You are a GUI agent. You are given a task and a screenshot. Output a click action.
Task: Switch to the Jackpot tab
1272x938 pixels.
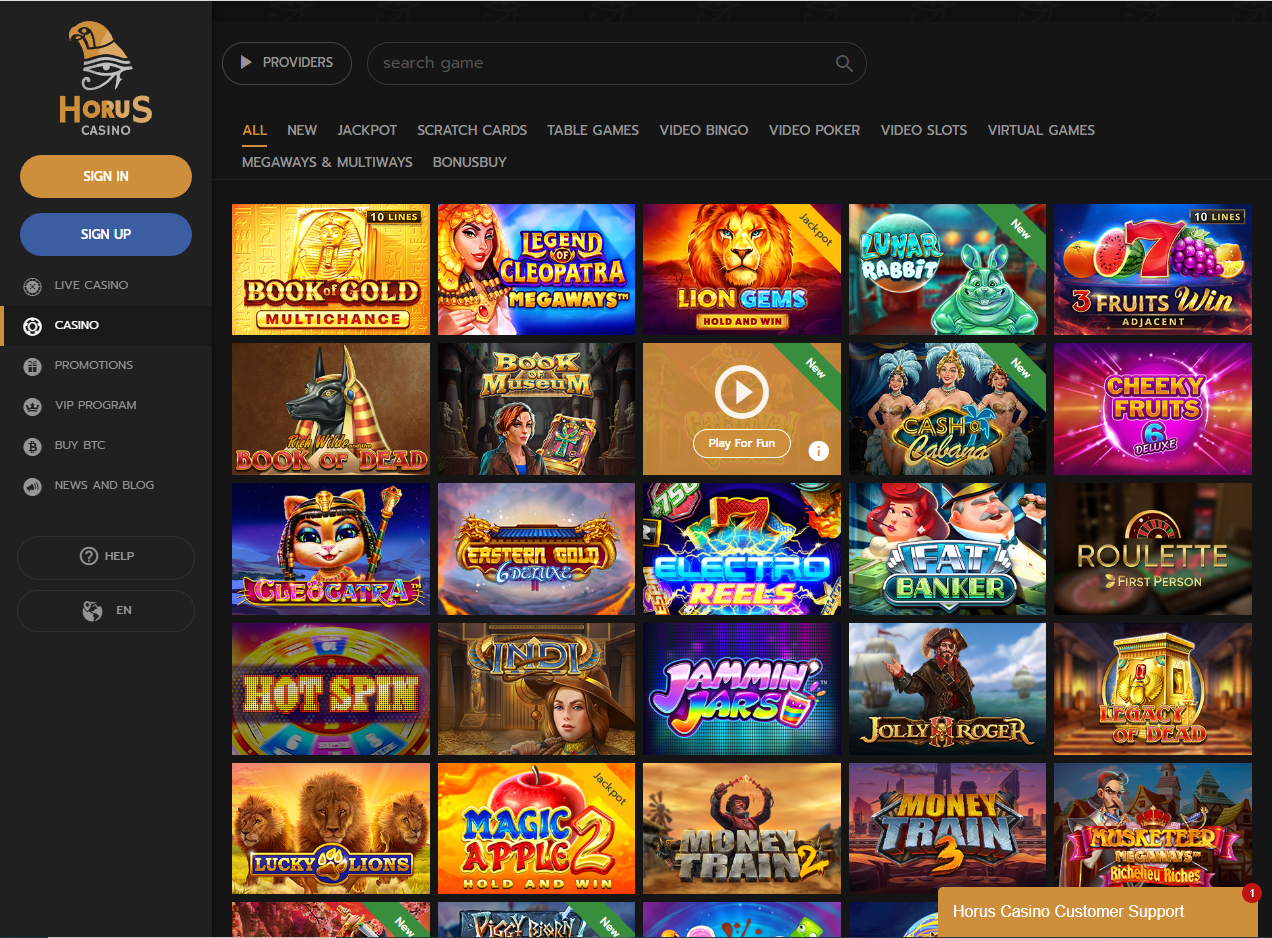pos(367,130)
